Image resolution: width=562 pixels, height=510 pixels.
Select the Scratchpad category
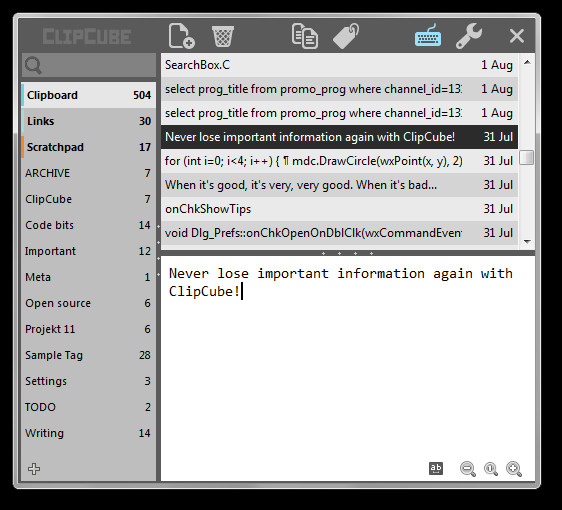[x=89, y=147]
